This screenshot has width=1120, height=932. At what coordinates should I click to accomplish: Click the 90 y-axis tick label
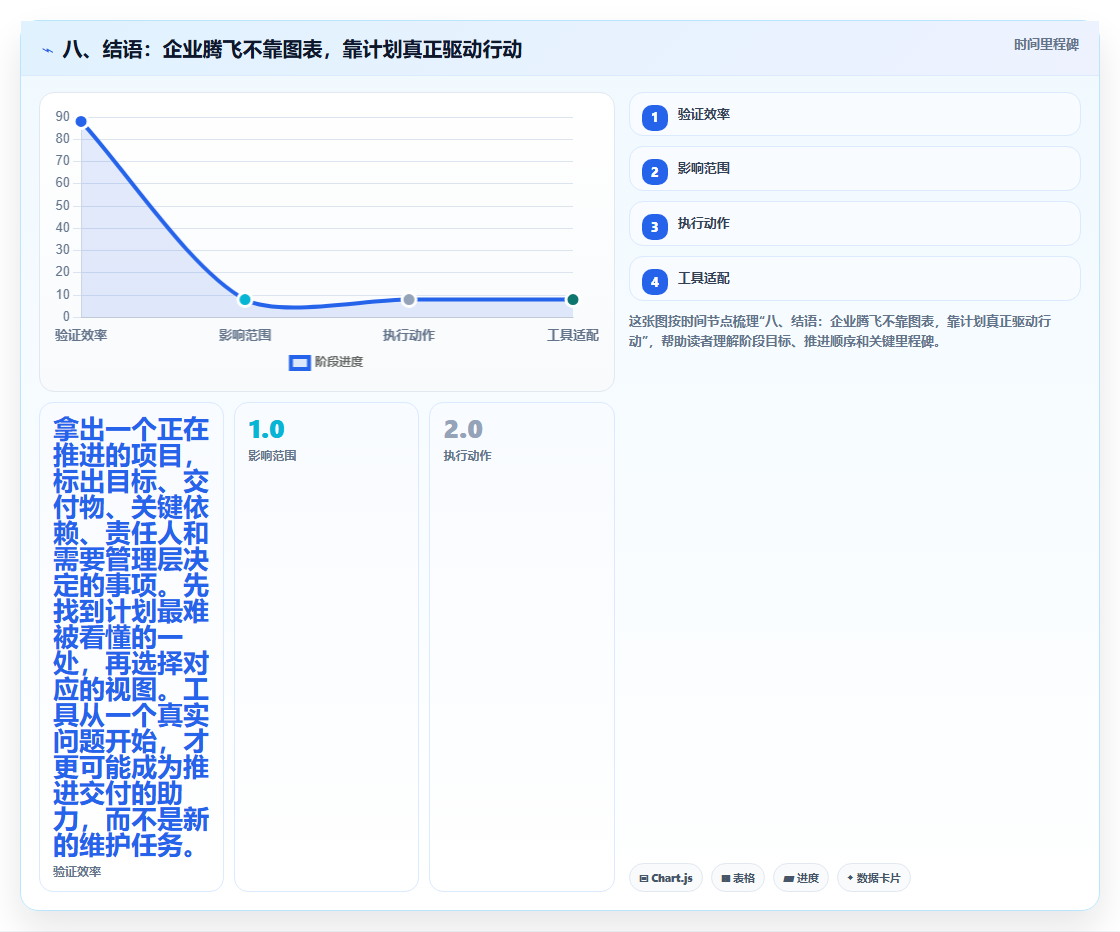point(63,116)
